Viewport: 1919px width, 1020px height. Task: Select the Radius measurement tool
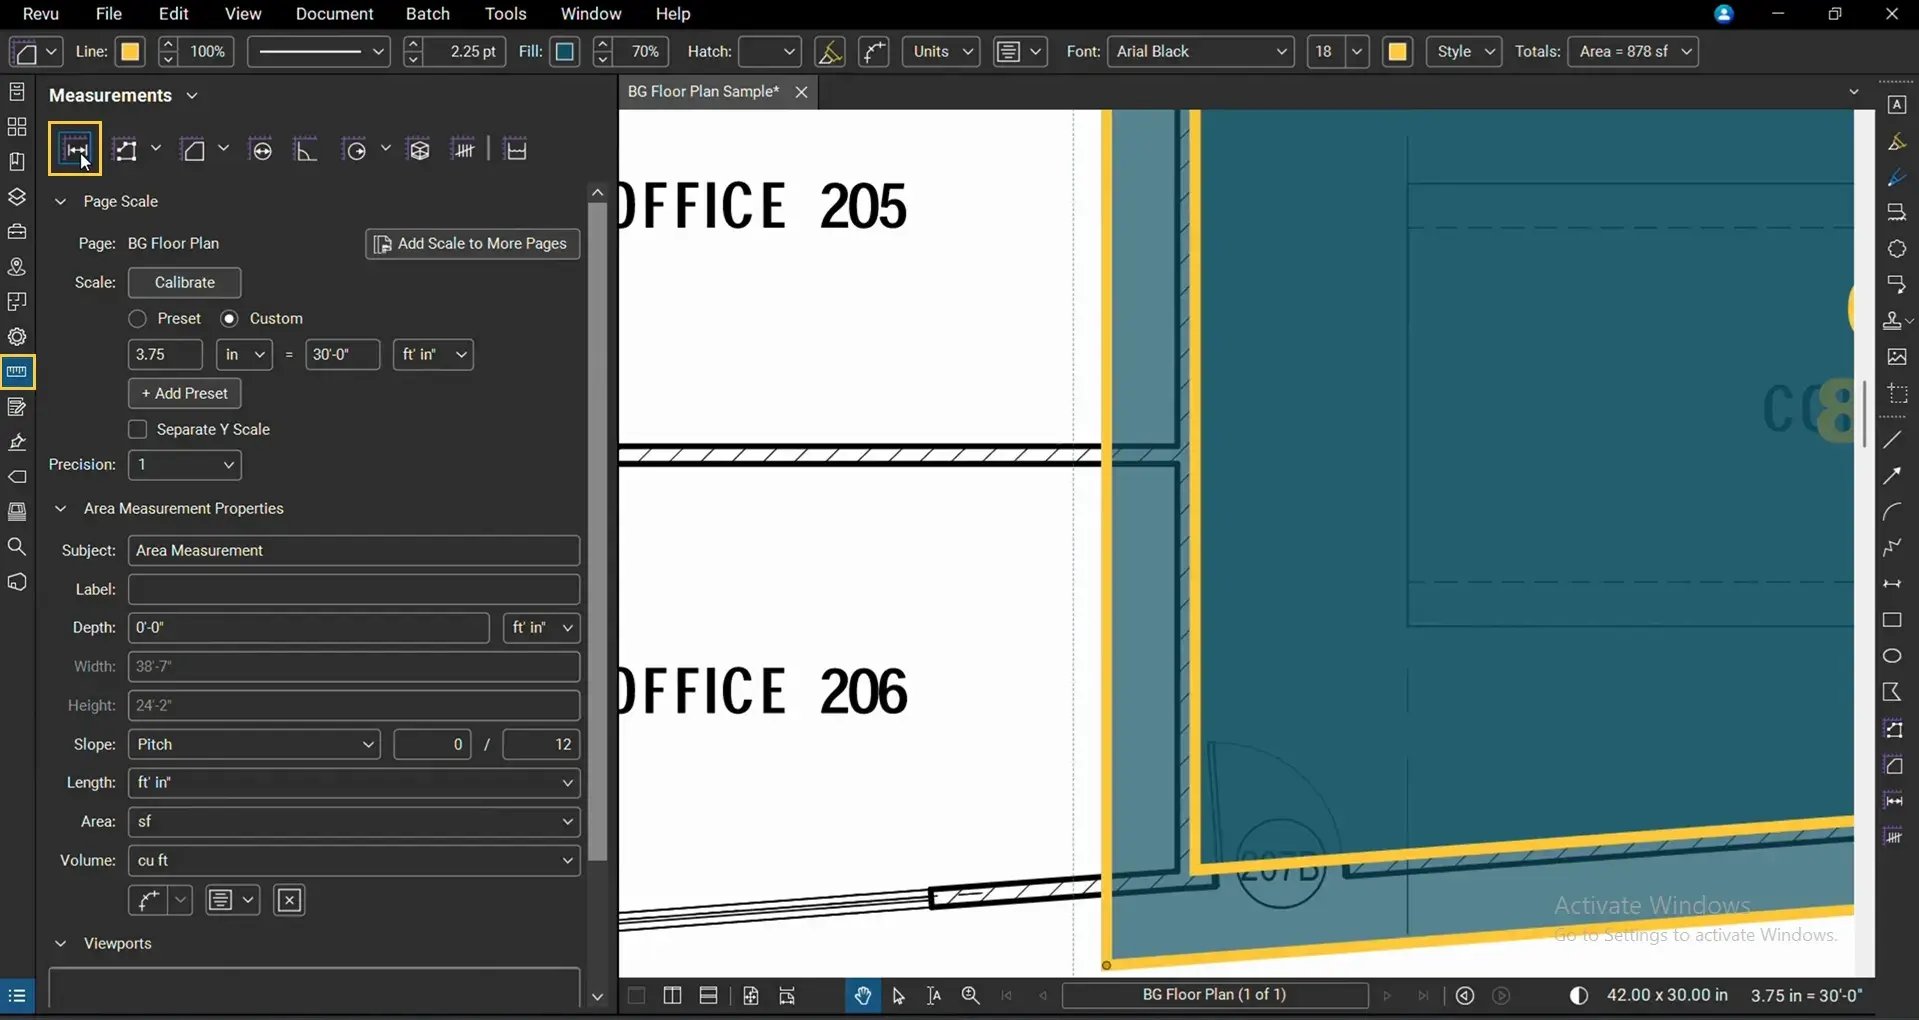click(x=355, y=150)
